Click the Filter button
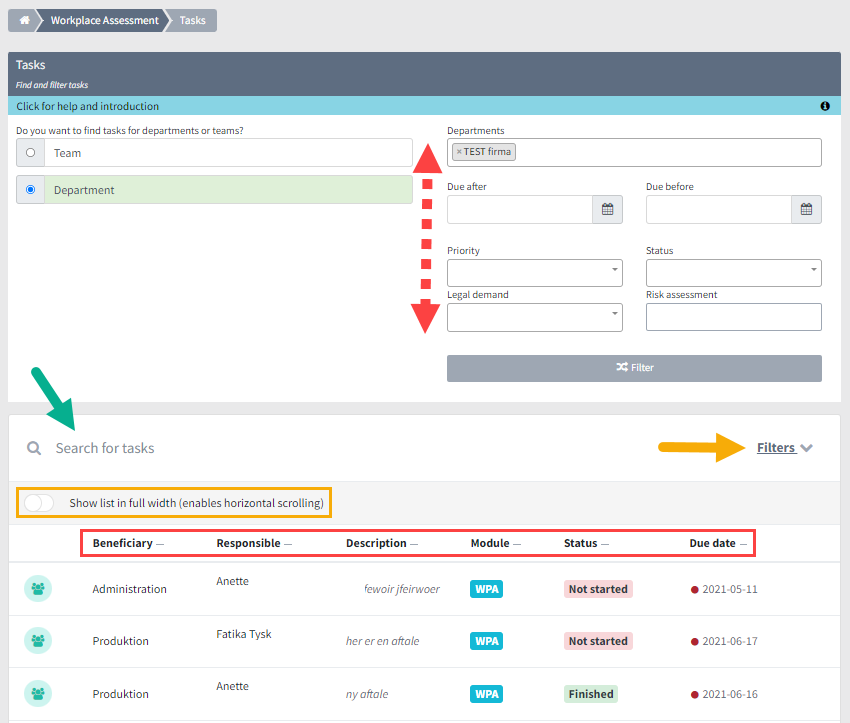The image size is (850, 723). click(x=634, y=369)
